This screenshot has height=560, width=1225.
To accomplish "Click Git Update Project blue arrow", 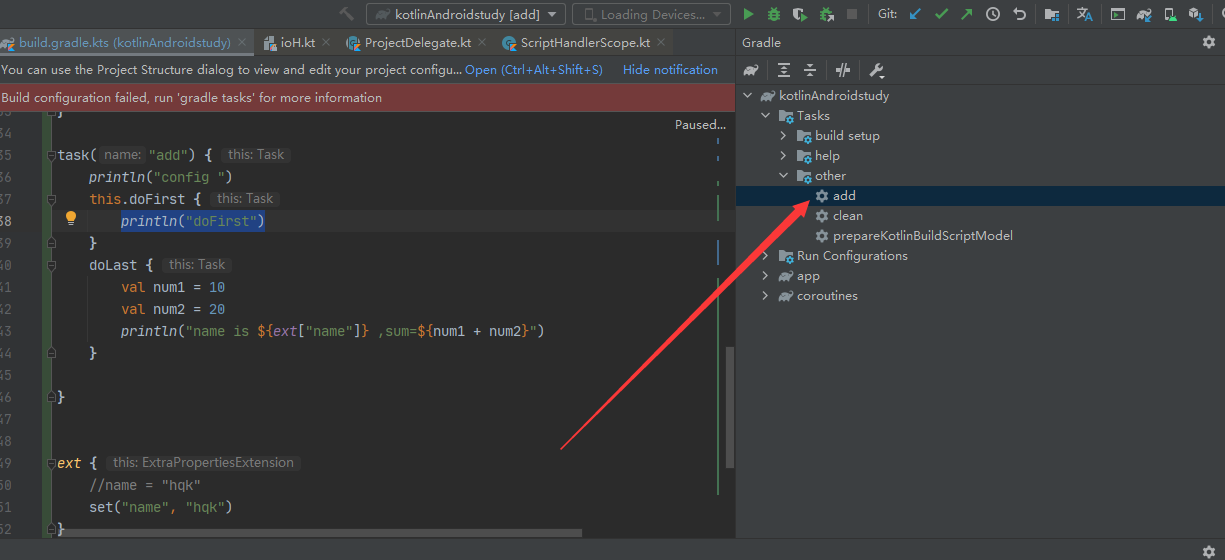I will pos(915,14).
